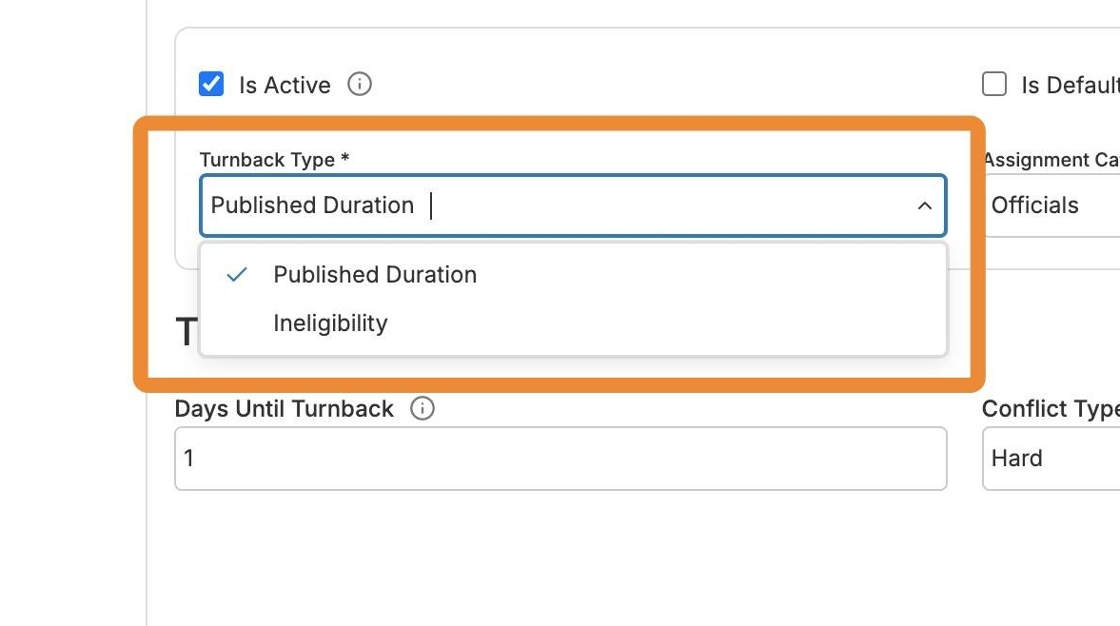Click the Is Default label text
The height and width of the screenshot is (626, 1120).
click(x=1069, y=85)
